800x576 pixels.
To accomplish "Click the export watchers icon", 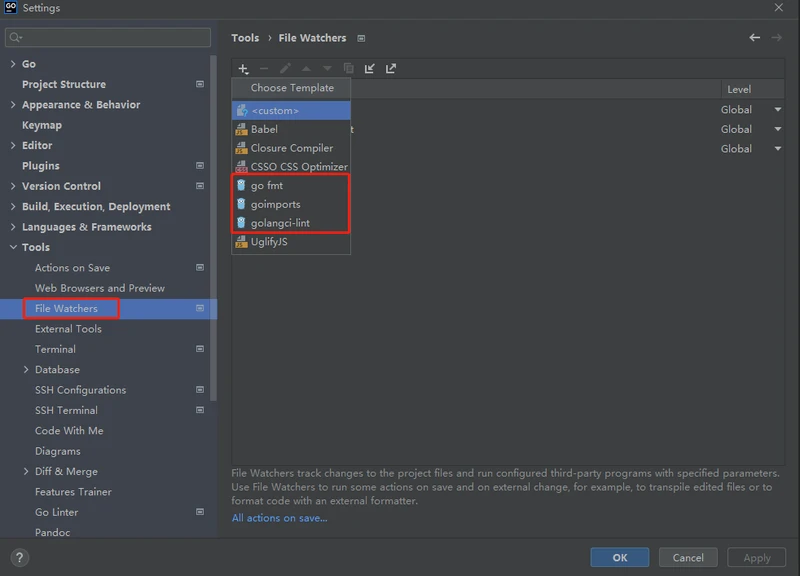I will [391, 68].
